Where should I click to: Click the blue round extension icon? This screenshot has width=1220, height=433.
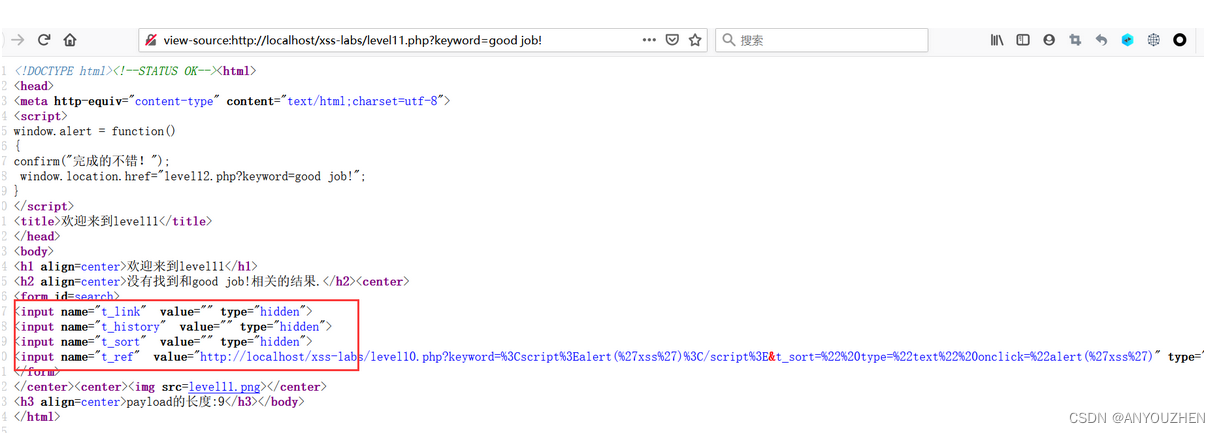click(1127, 40)
